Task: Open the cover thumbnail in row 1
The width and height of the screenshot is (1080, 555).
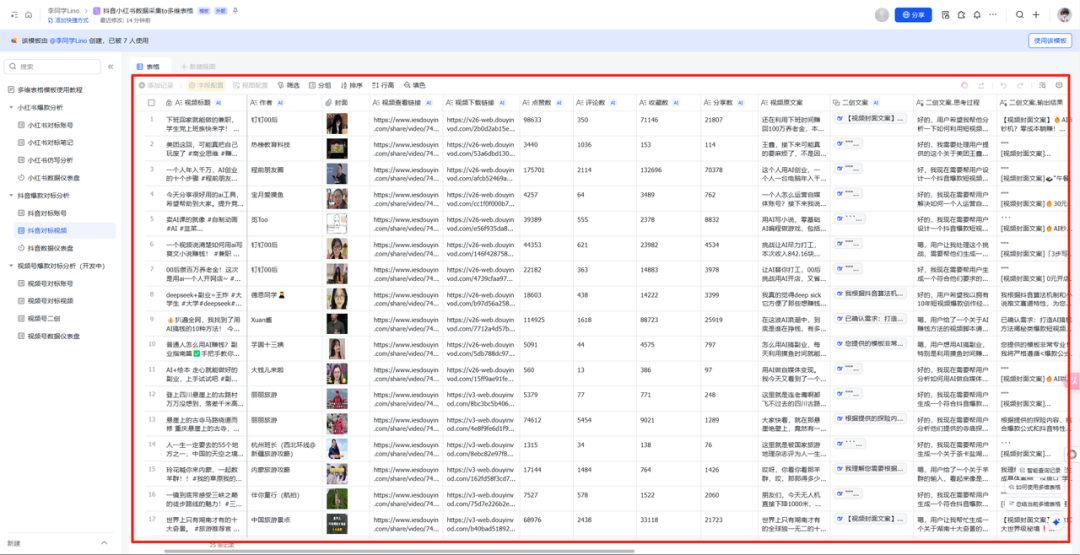Action: (336, 123)
